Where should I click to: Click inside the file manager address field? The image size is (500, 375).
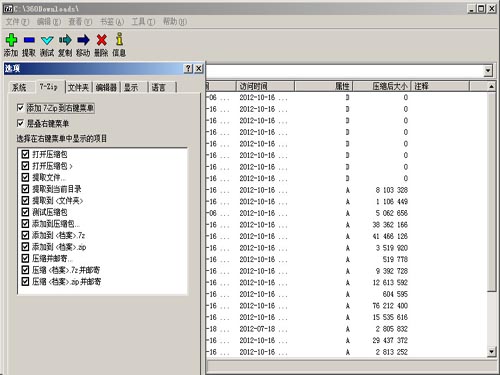click(x=344, y=71)
